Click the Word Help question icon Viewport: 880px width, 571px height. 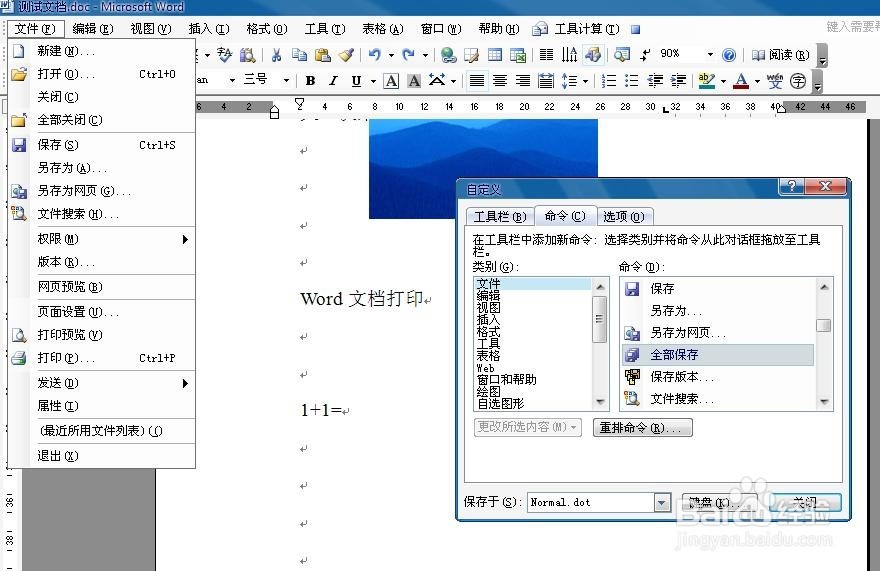pyautogui.click(x=728, y=55)
